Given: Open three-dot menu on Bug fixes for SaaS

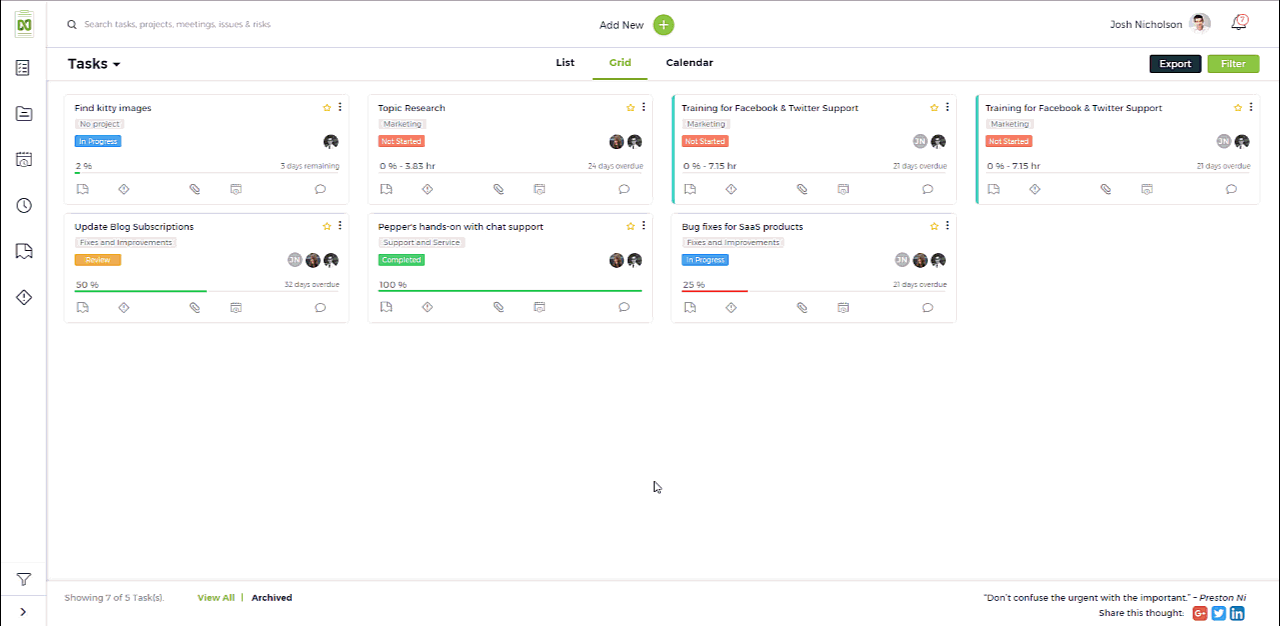Looking at the screenshot, I should click(948, 227).
